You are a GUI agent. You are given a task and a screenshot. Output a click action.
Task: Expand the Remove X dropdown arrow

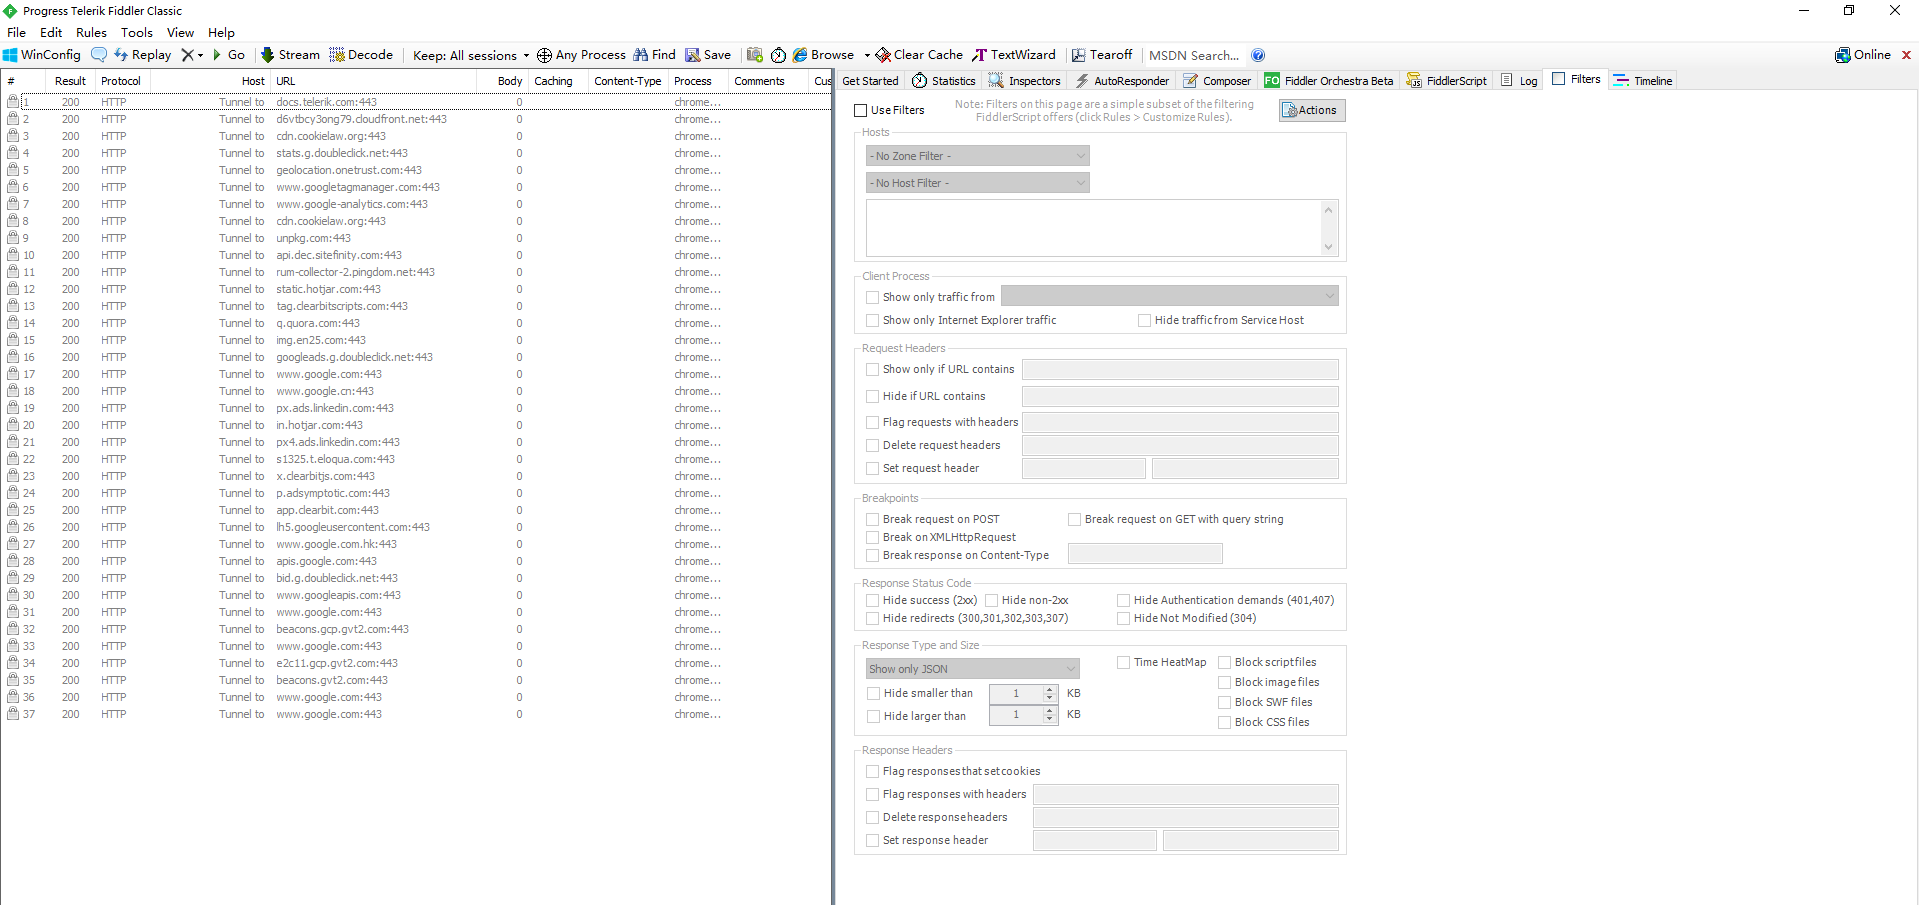200,55
